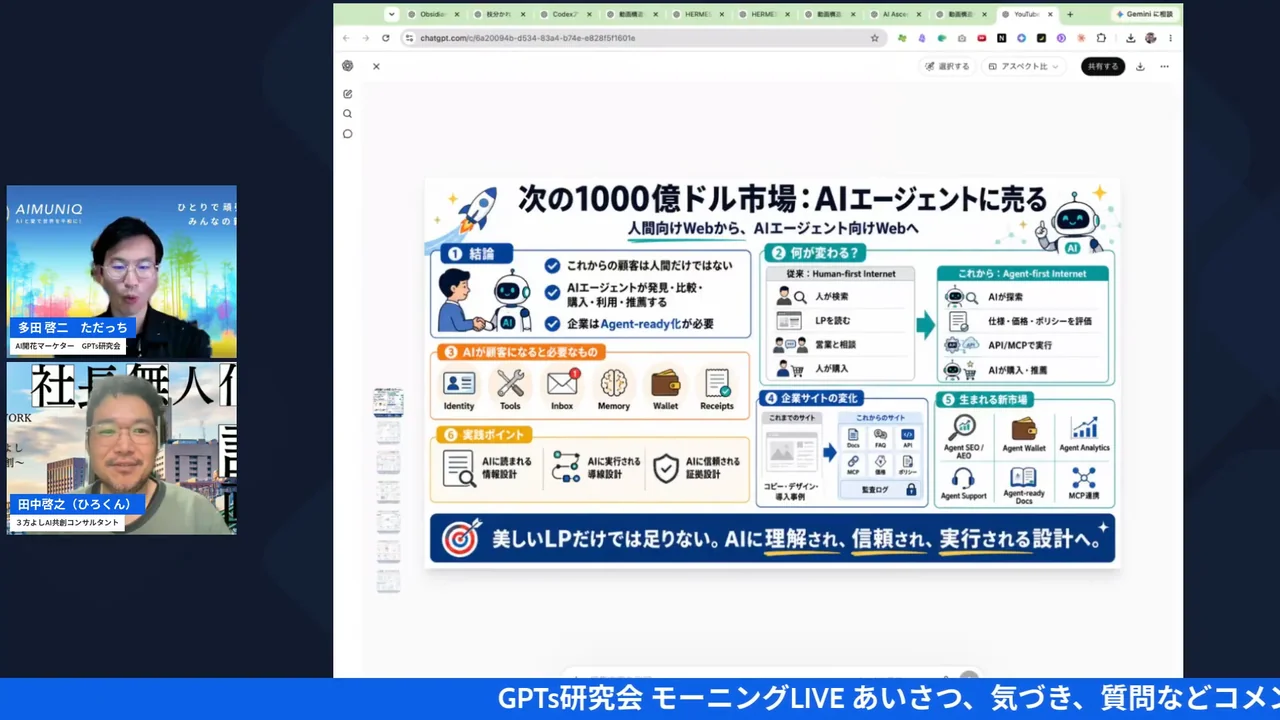
Task: Select the first image thumbnail in strip
Action: pyautogui.click(x=388, y=402)
